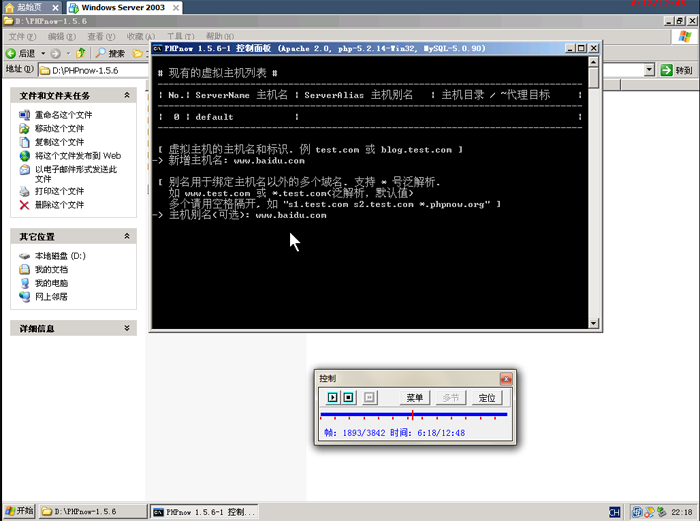Click the play button in 控制 window

[333, 397]
